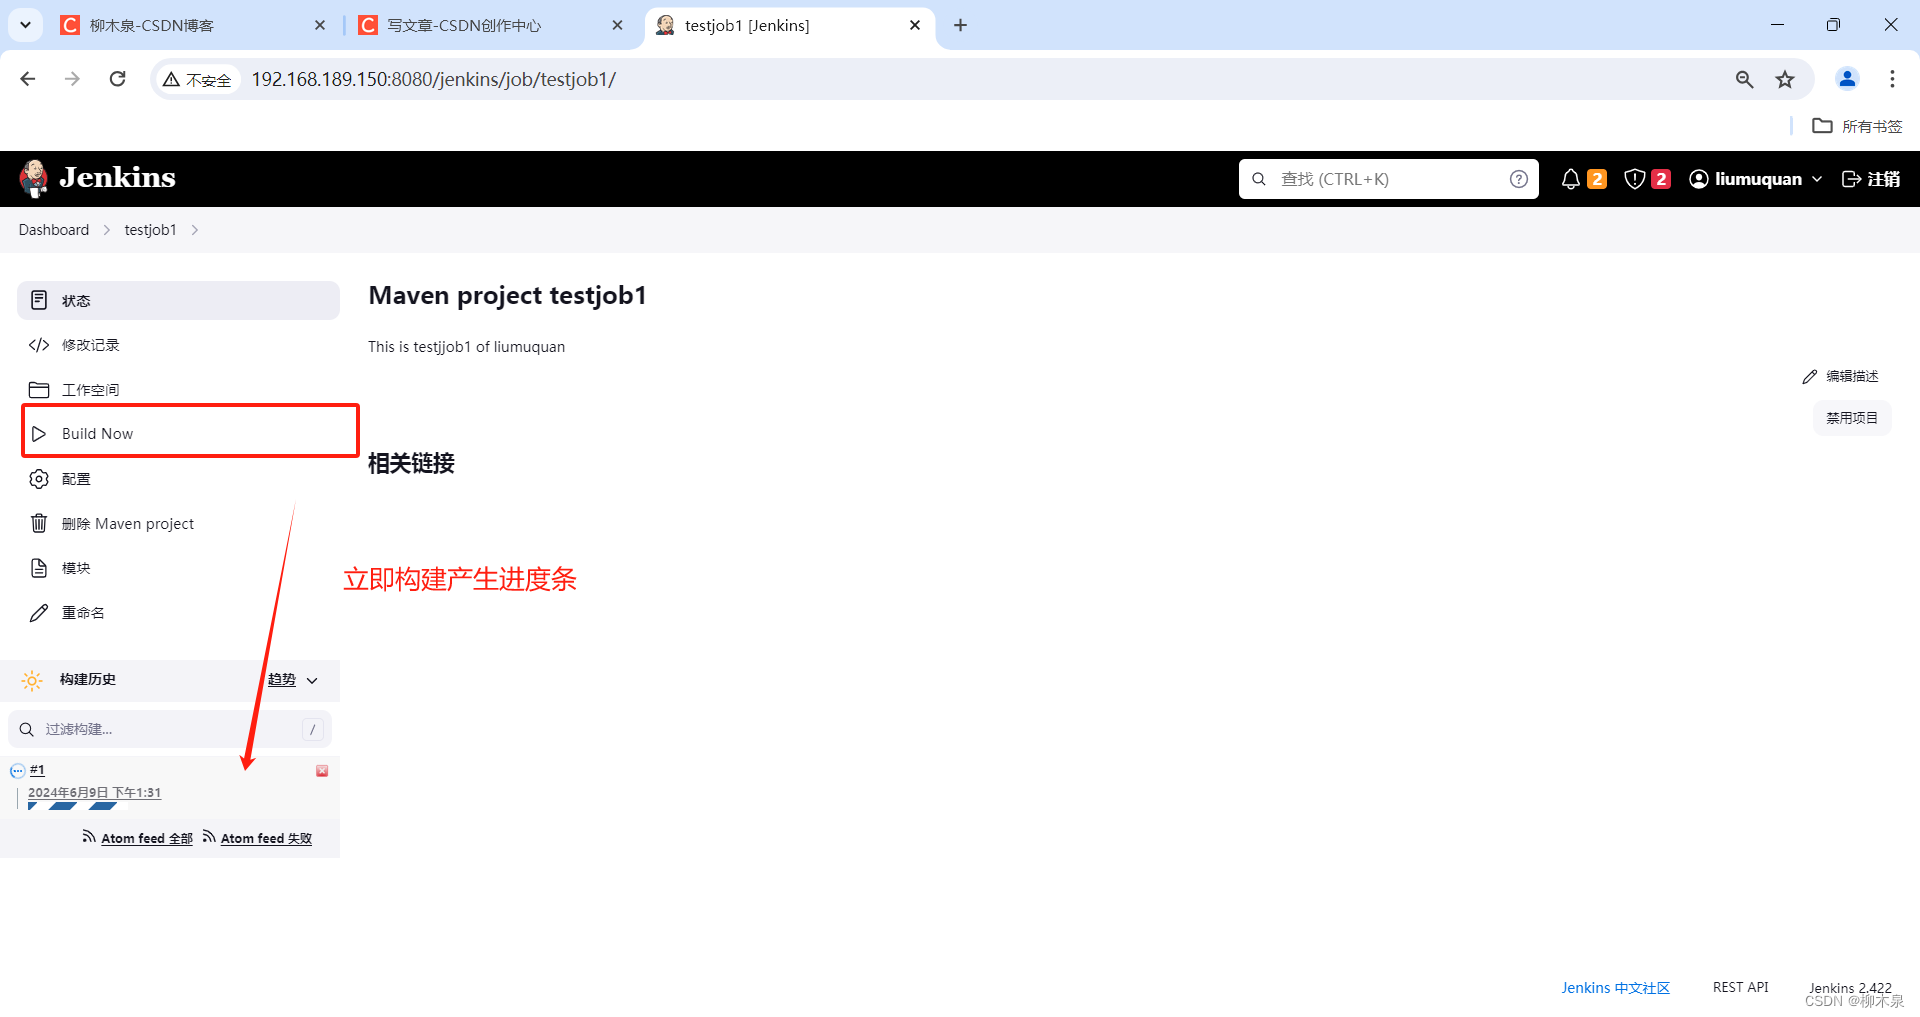Click the code icon beside 修改记录
Screen dimensions: 1920x1017
tap(39, 345)
